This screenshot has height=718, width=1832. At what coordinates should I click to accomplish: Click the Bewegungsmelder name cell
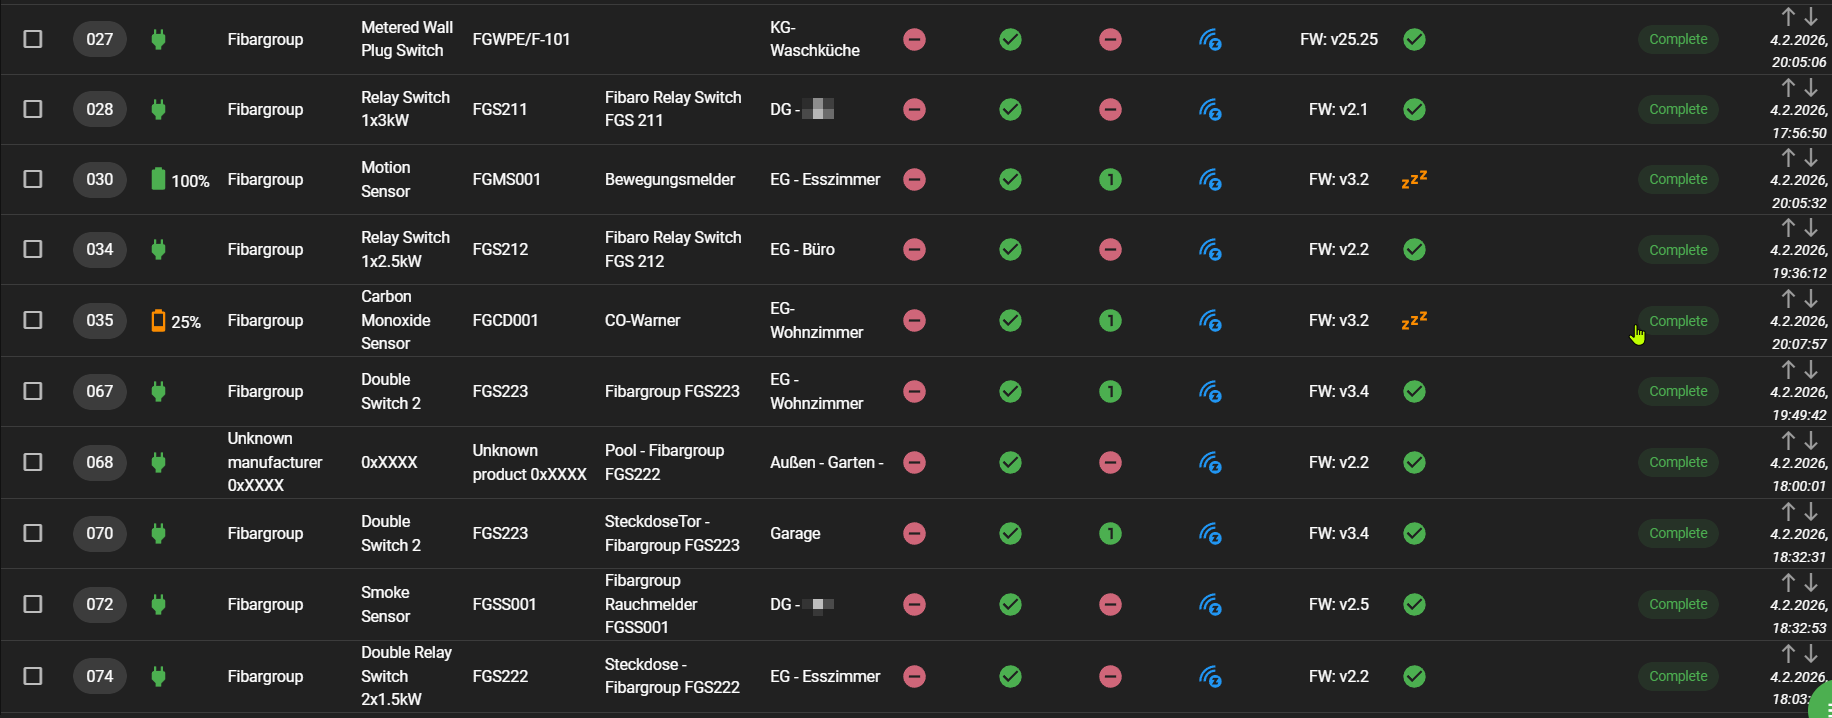[670, 179]
